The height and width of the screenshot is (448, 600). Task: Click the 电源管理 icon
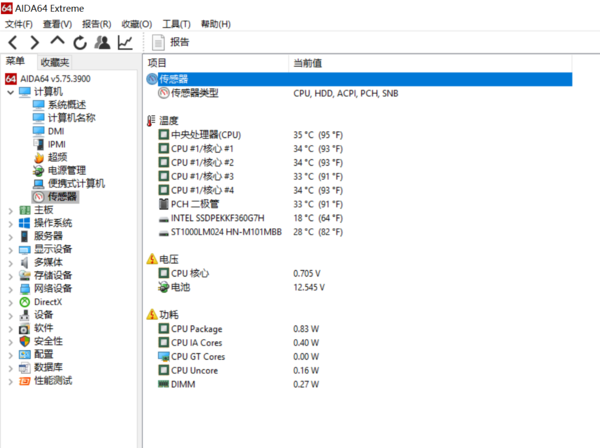click(x=39, y=171)
